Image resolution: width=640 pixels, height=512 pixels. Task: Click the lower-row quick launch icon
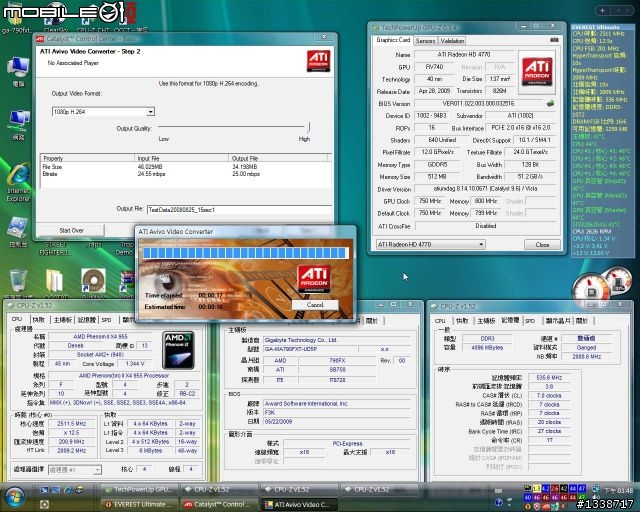tap(44, 504)
